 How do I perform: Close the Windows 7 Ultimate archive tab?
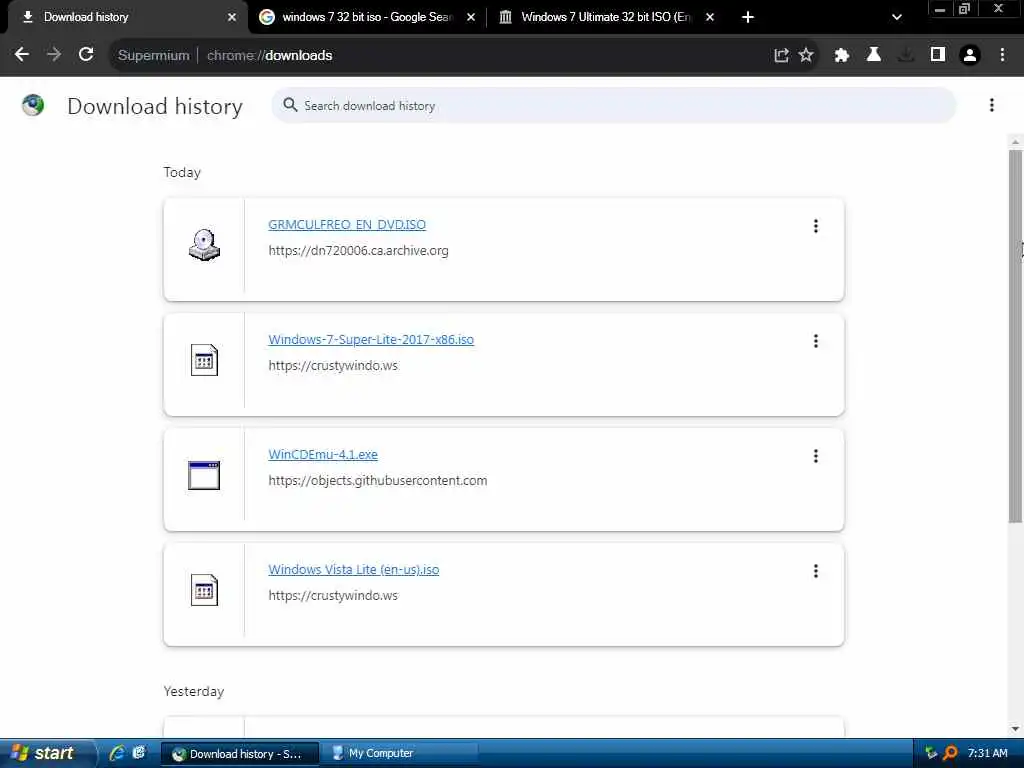(x=710, y=17)
